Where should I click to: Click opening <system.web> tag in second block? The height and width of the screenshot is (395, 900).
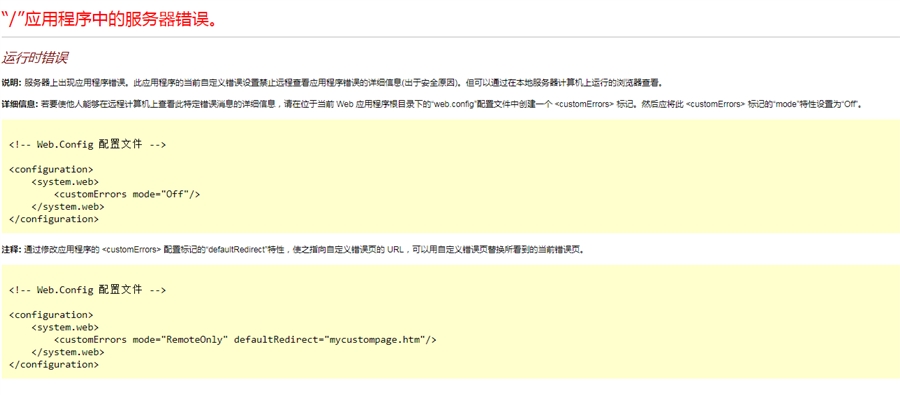pyautogui.click(x=65, y=327)
